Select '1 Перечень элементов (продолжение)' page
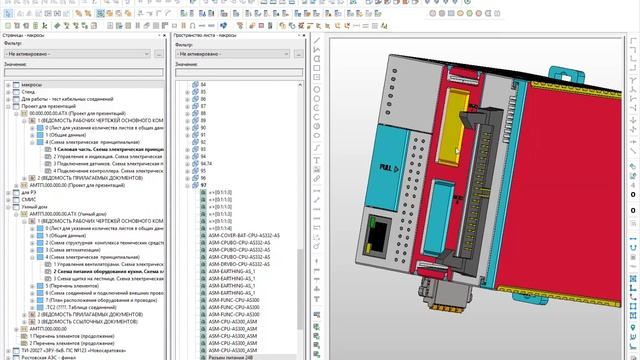 [72, 336]
